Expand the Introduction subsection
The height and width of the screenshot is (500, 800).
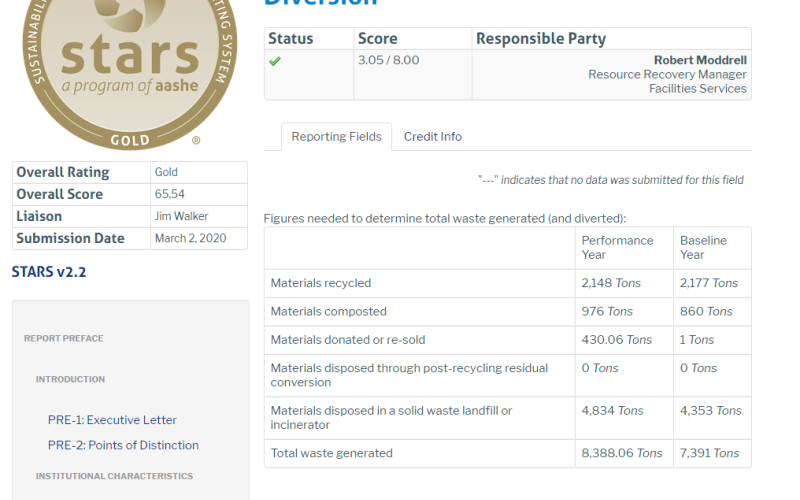pos(70,379)
